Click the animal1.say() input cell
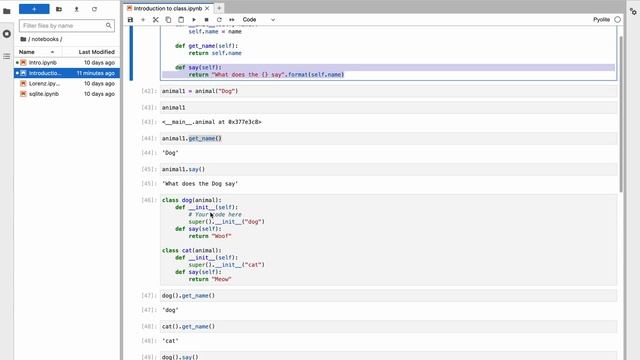This screenshot has width=640, height=360. coord(388,169)
